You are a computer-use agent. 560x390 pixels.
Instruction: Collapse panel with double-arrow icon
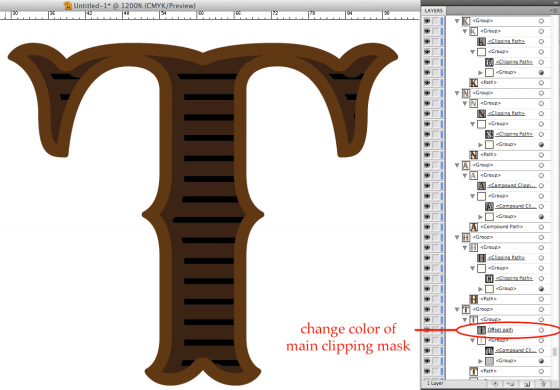pos(555,2)
